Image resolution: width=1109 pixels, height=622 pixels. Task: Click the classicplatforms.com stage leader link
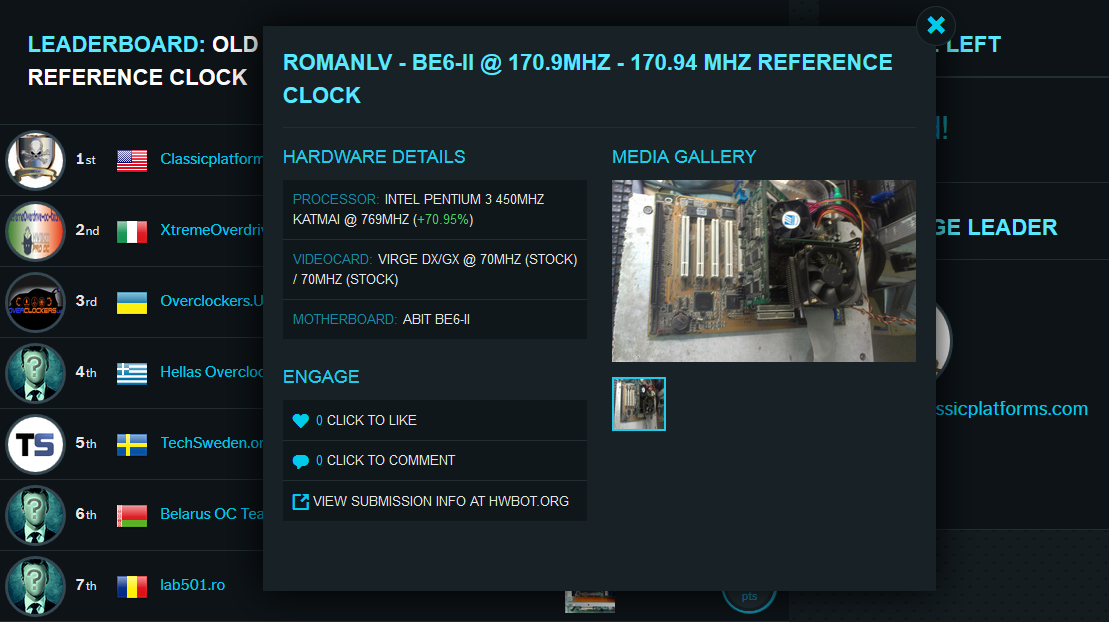1012,409
